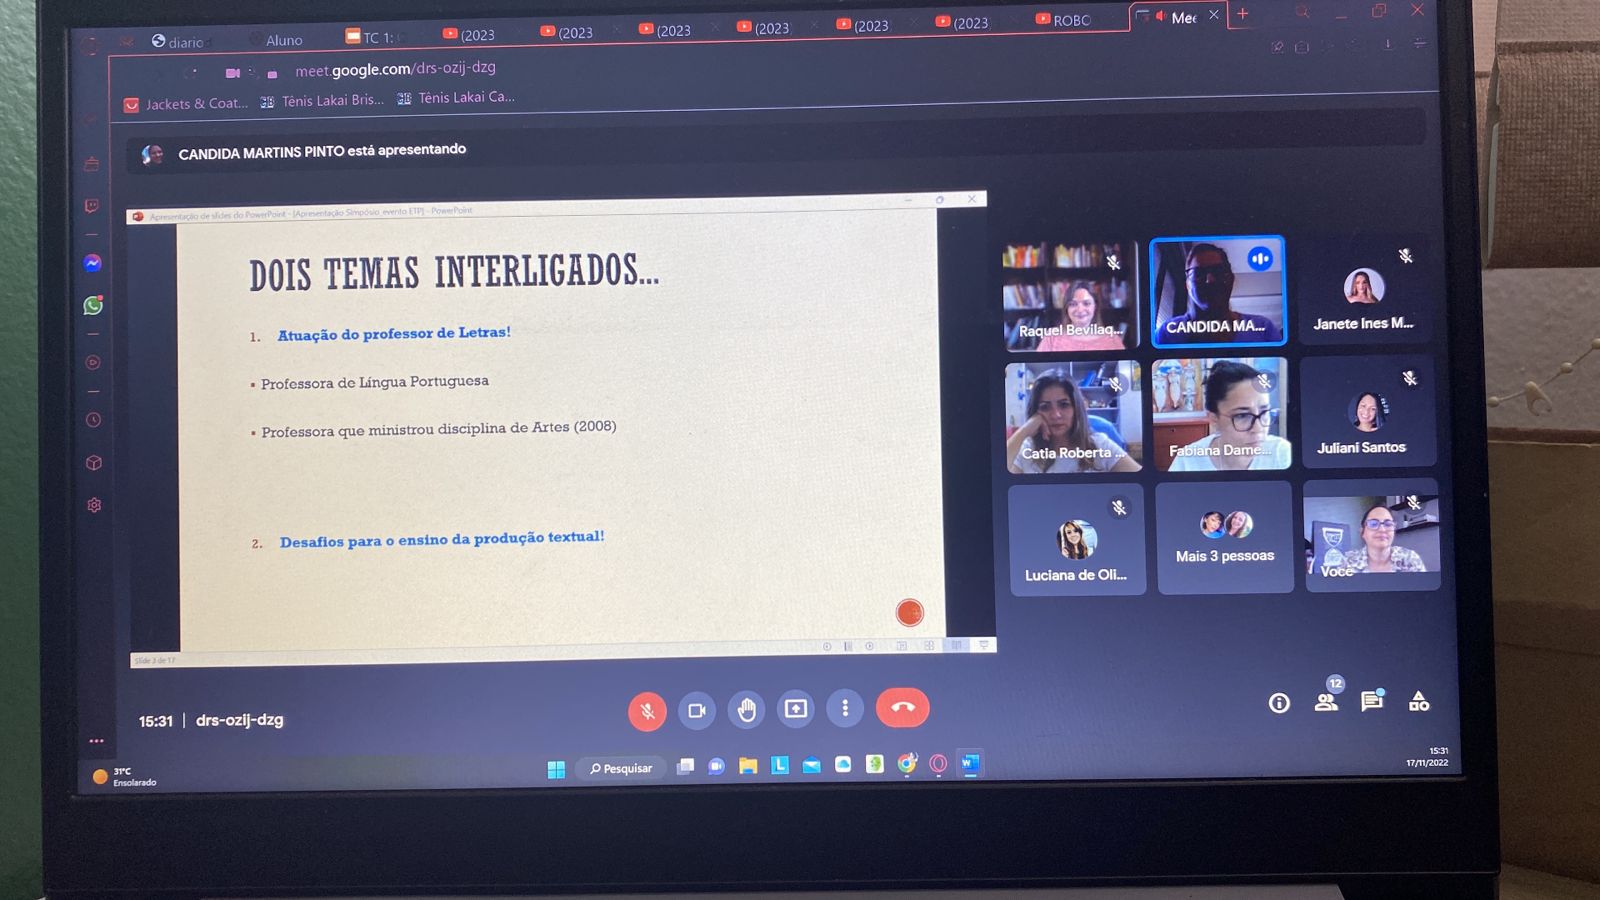
Task: Open the meeting chat panel
Action: pyautogui.click(x=1372, y=701)
